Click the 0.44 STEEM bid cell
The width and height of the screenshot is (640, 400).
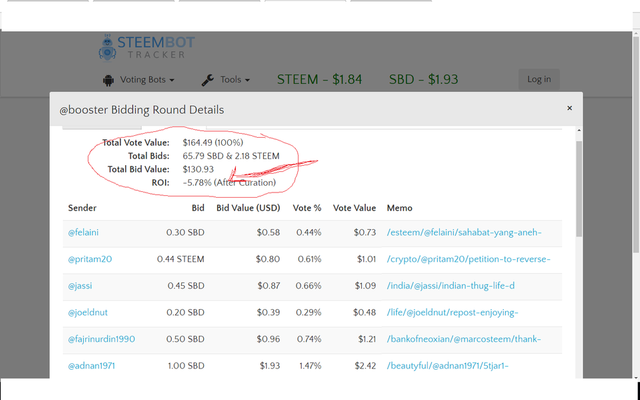point(180,259)
